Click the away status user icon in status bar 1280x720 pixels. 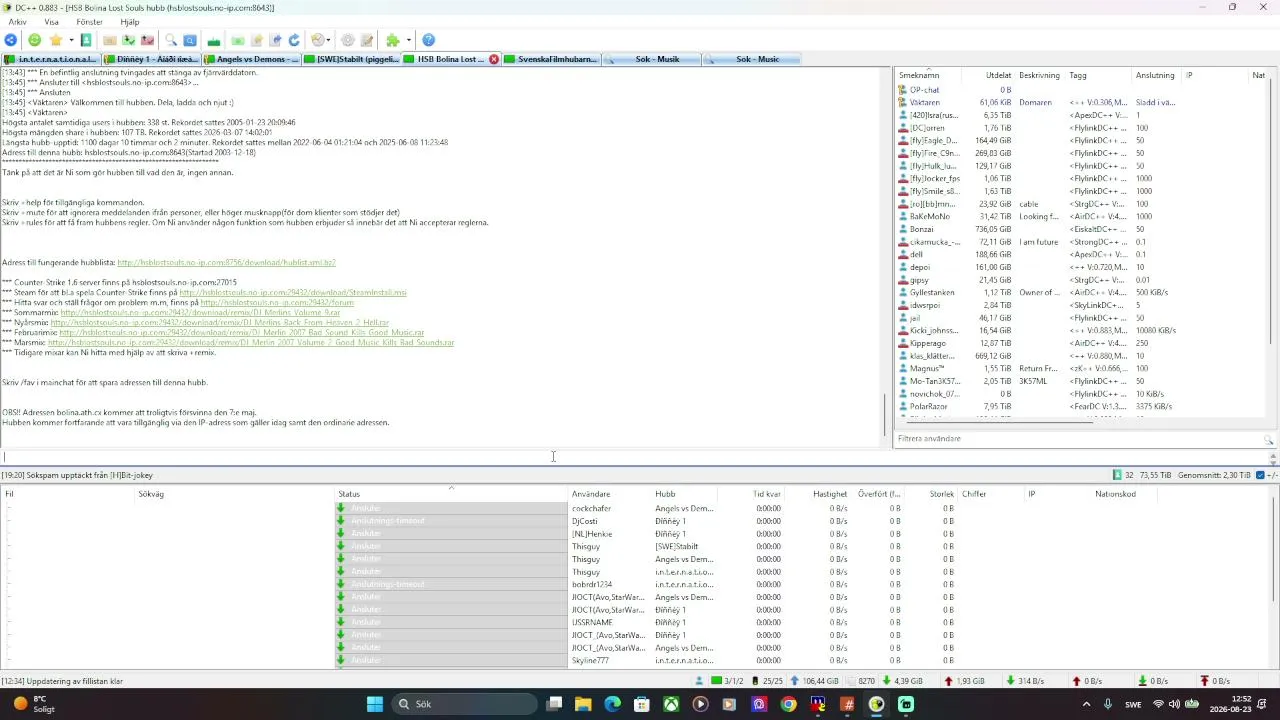pos(700,681)
